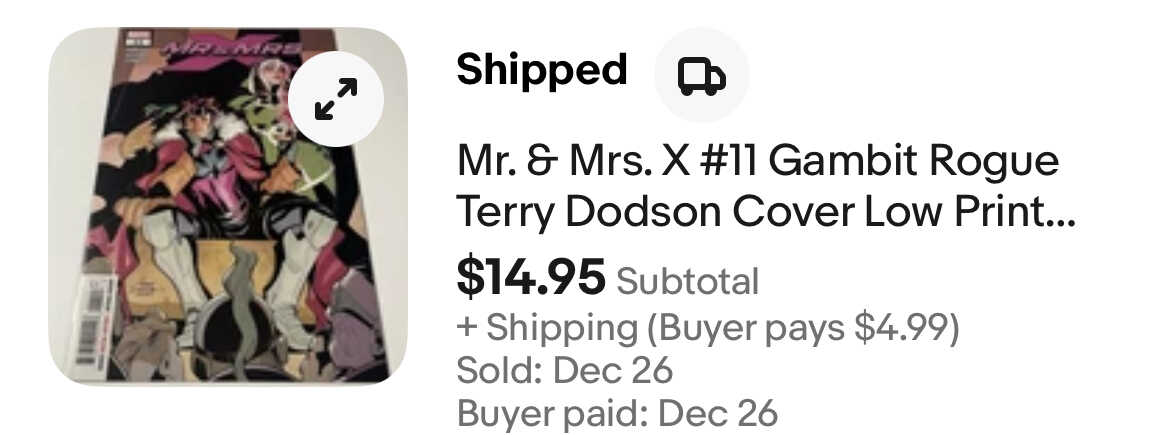Click the Terry Dodson Cover Low Print line
This screenshot has height=435, width=1170.
tap(766, 213)
